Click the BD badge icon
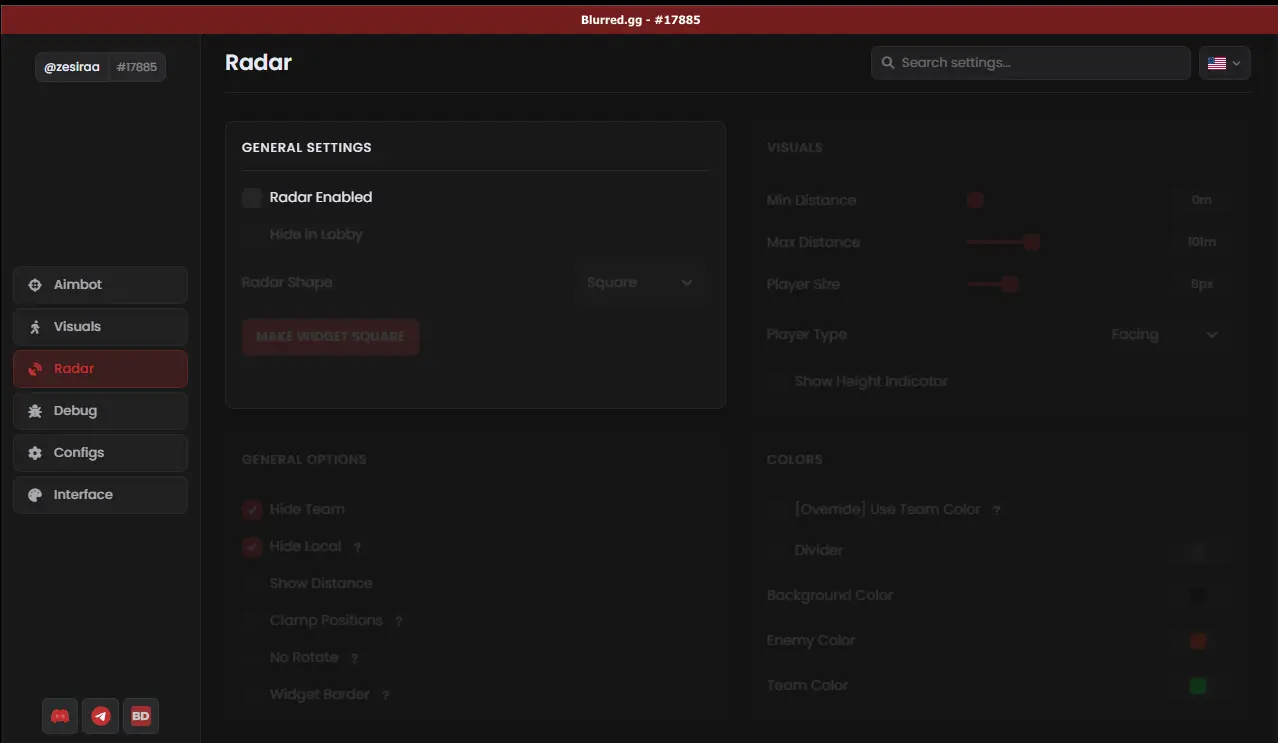The width and height of the screenshot is (1278, 743). (x=141, y=716)
